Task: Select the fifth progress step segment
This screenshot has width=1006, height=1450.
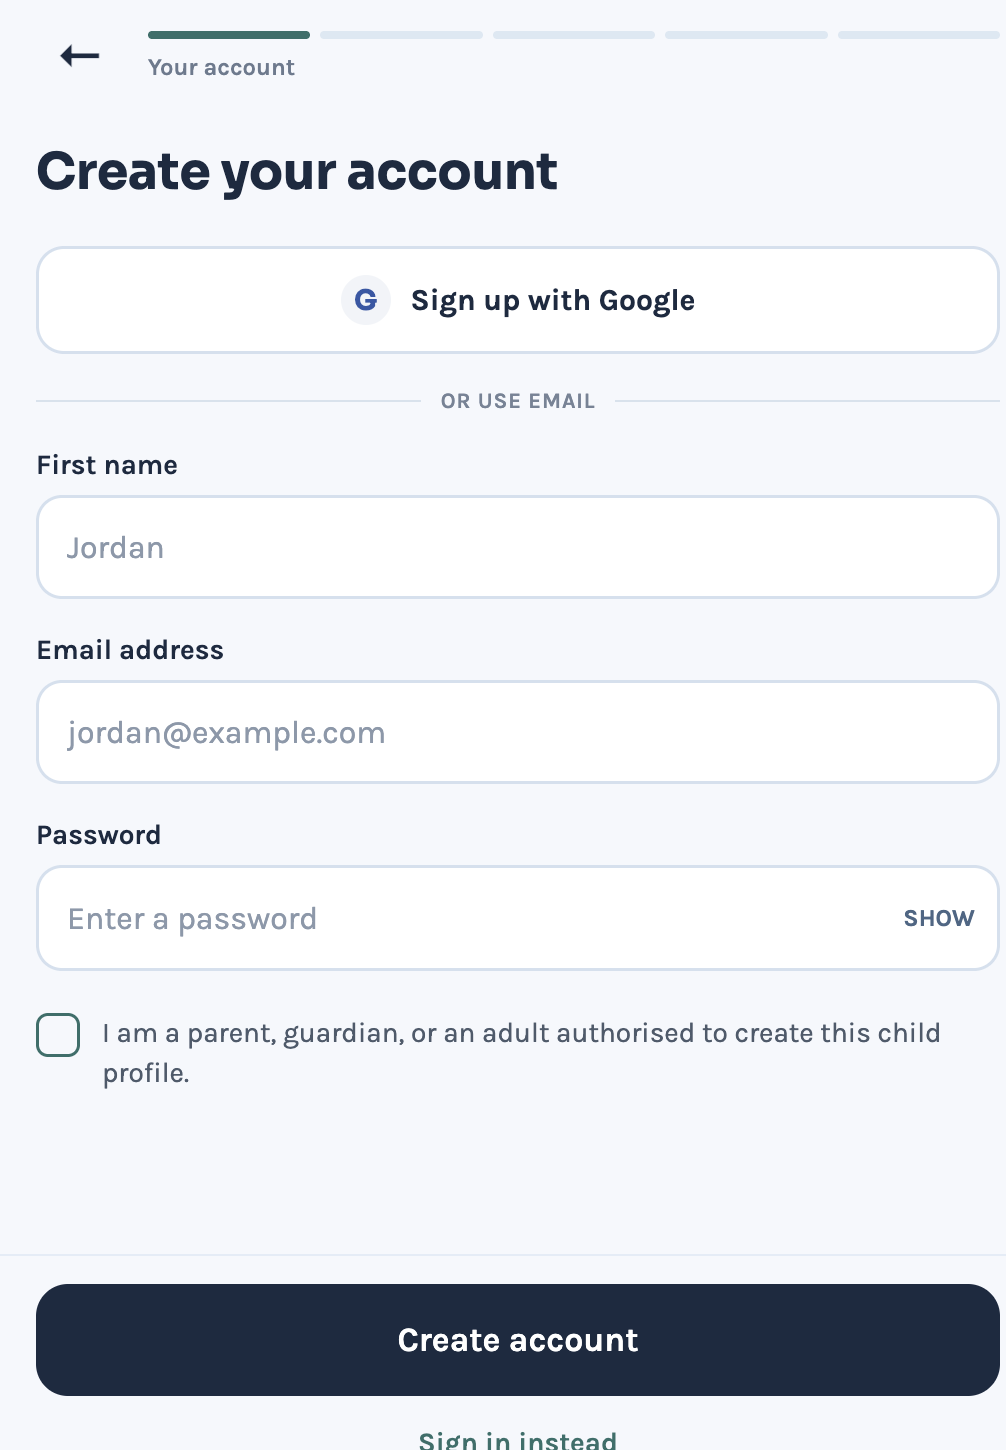Action: pyautogui.click(x=919, y=35)
